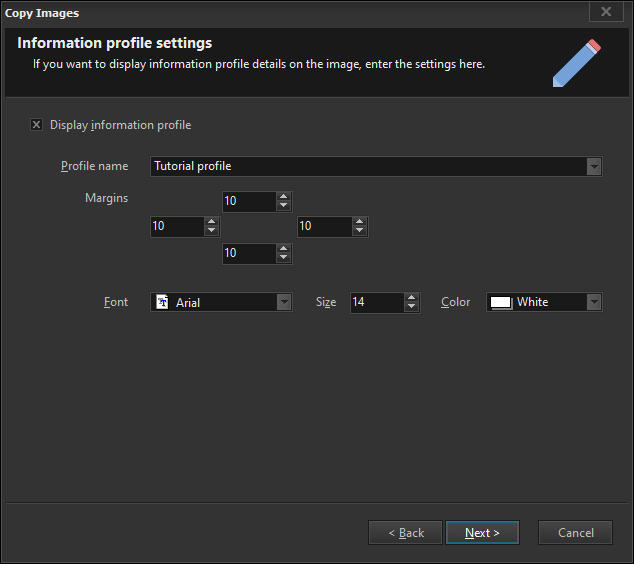This screenshot has height=564, width=634.
Task: Proceed with the Next button
Action: (482, 533)
